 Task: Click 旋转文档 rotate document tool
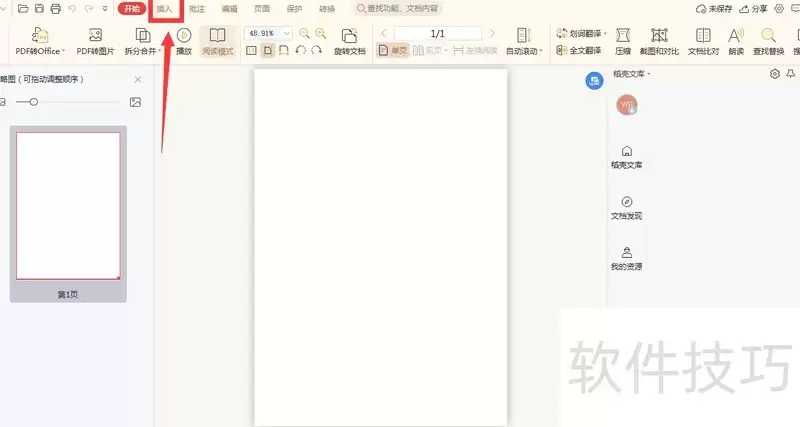[349, 41]
